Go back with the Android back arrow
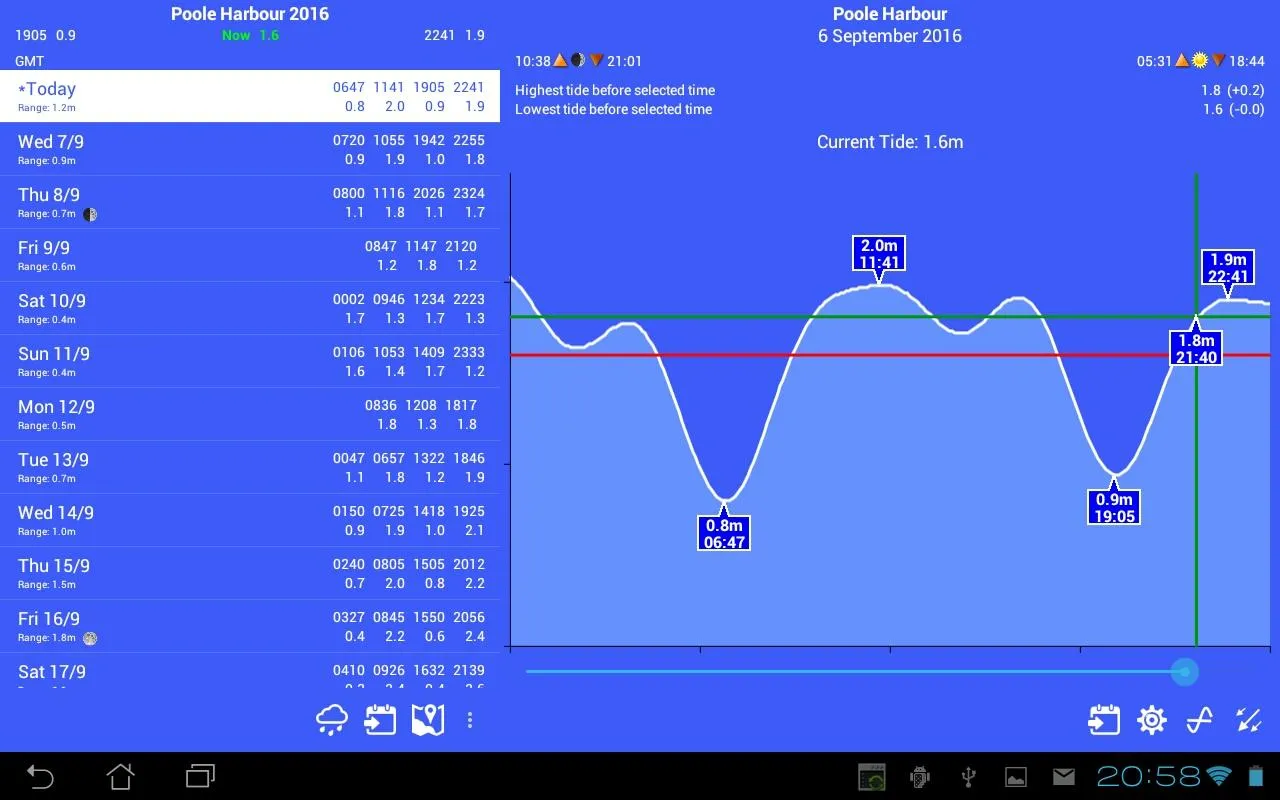1280x800 pixels. [x=40, y=776]
